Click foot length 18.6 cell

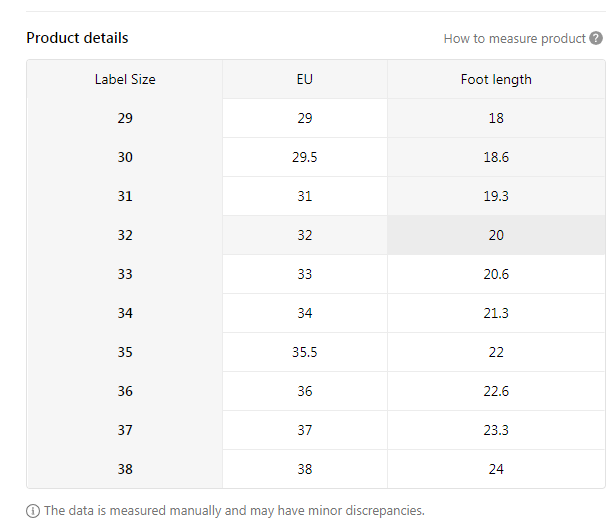tap(496, 157)
